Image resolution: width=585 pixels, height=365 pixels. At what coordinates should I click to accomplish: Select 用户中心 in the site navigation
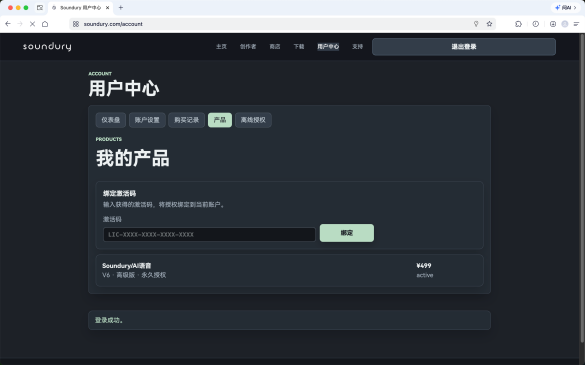(x=328, y=47)
